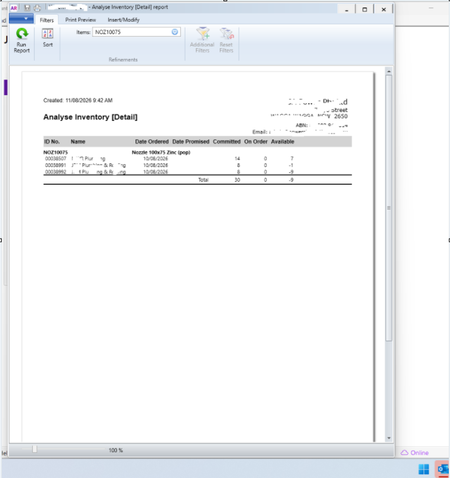Open the Sort options icon

point(47,37)
